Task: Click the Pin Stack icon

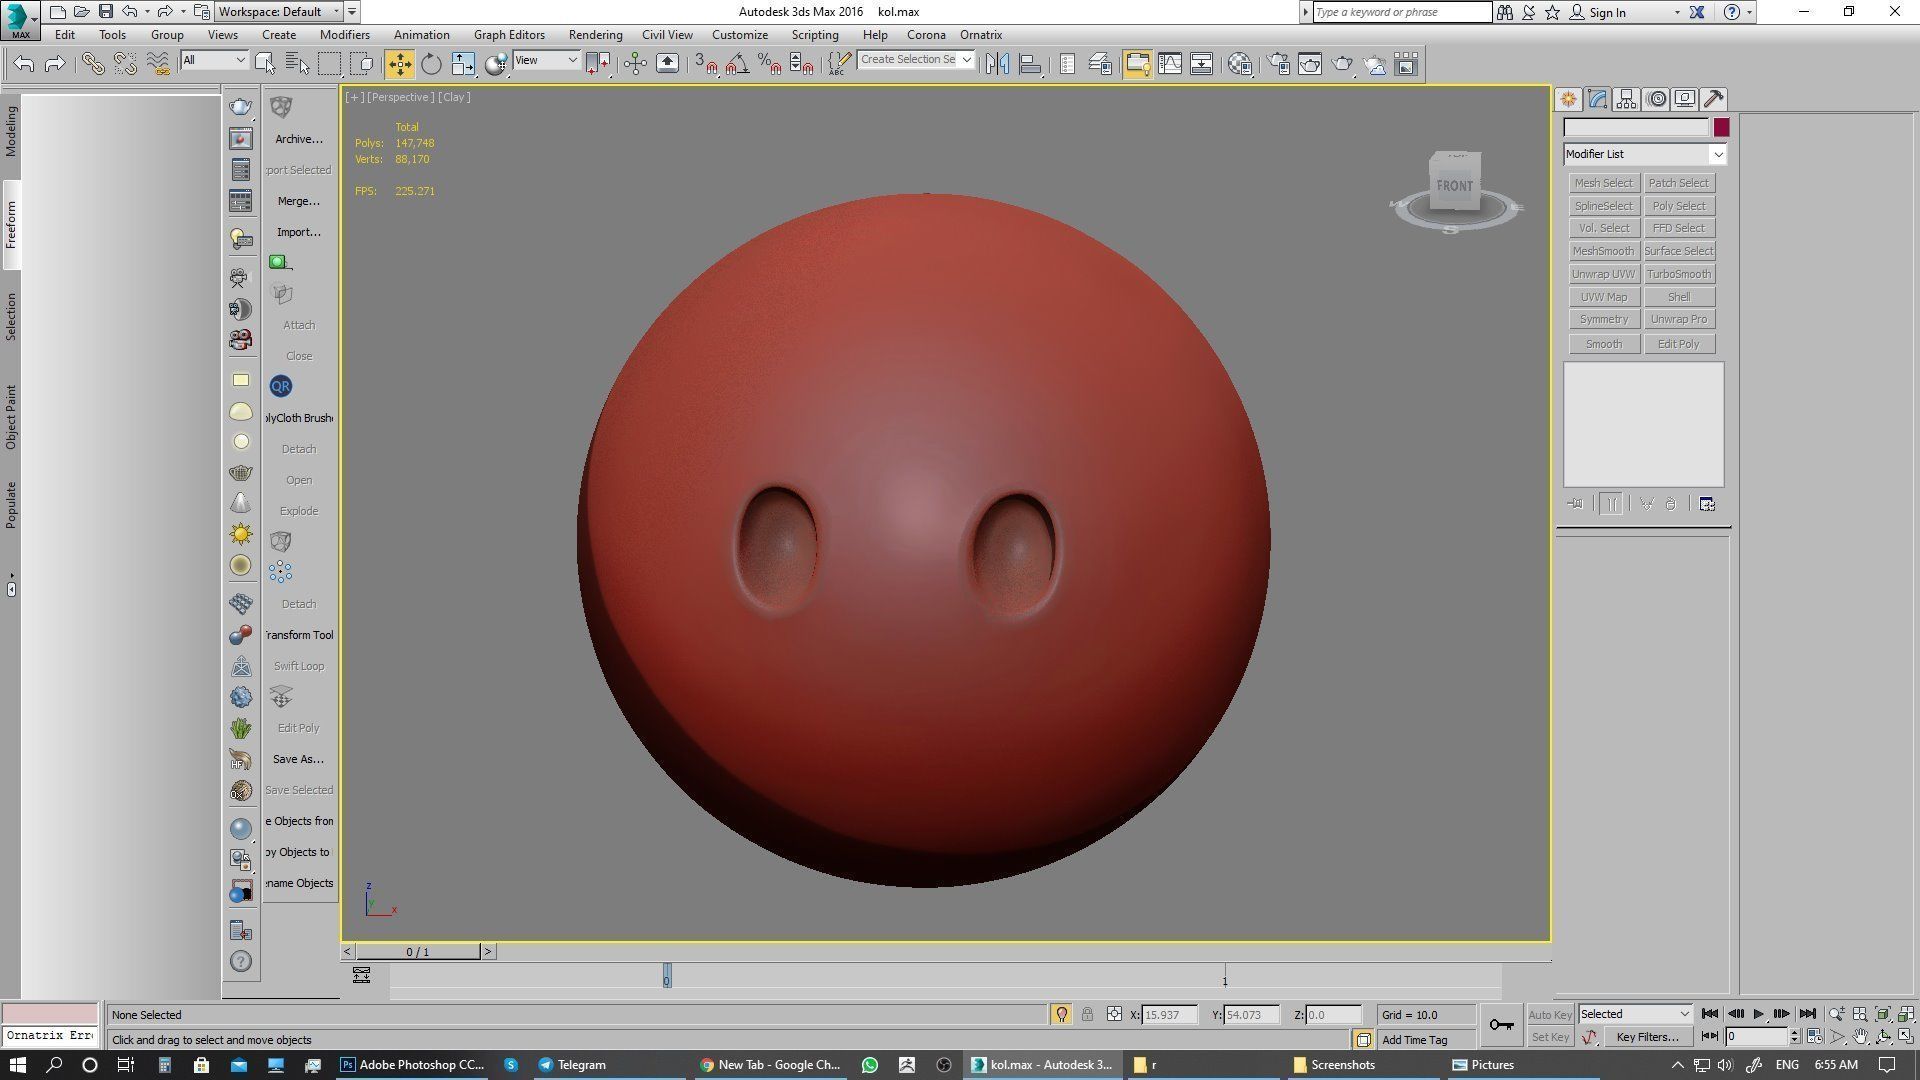Action: (x=1576, y=504)
